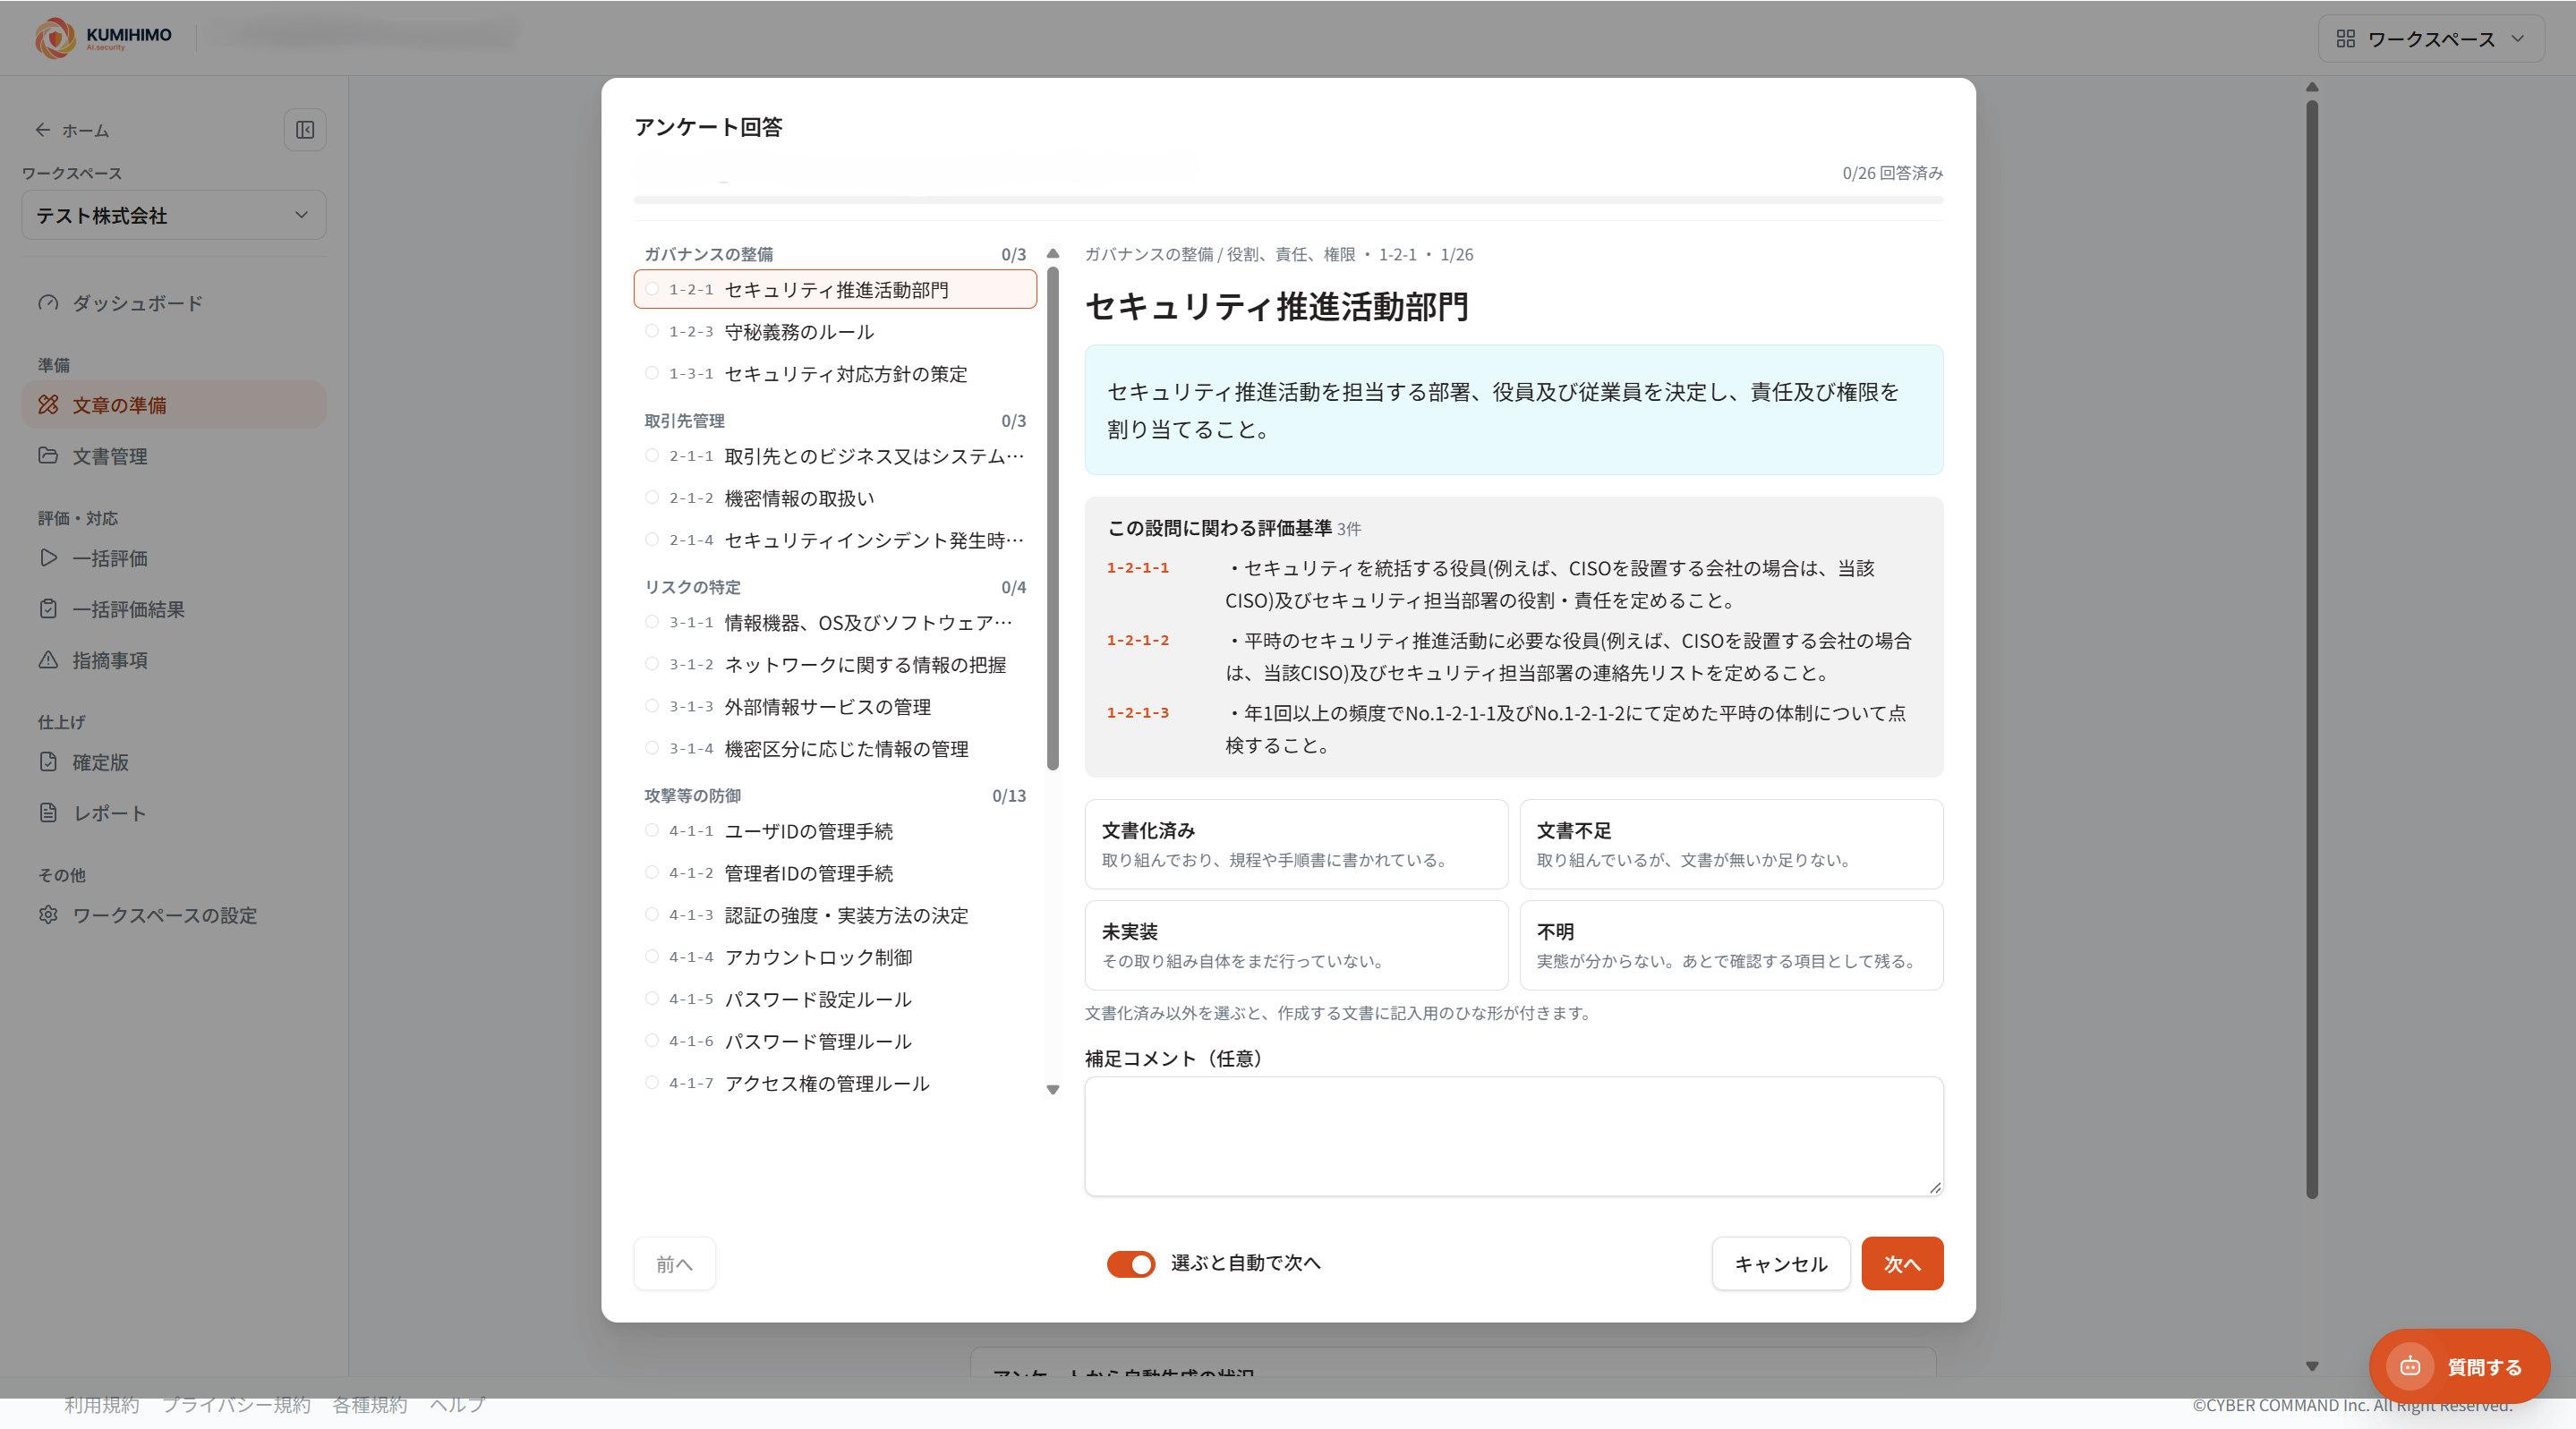The image size is (2576, 1429).
Task: Open 質問する chat button
Action: click(x=2459, y=1366)
